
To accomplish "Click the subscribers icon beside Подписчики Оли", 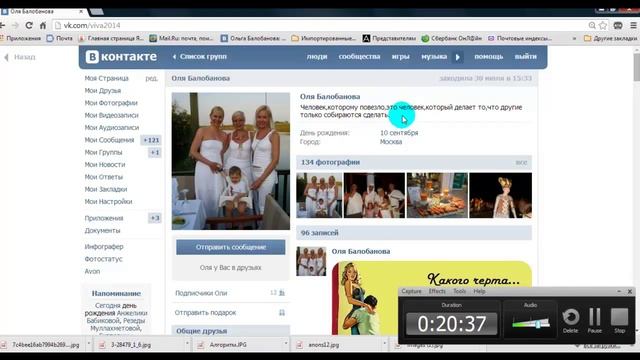I will pos(282,293).
